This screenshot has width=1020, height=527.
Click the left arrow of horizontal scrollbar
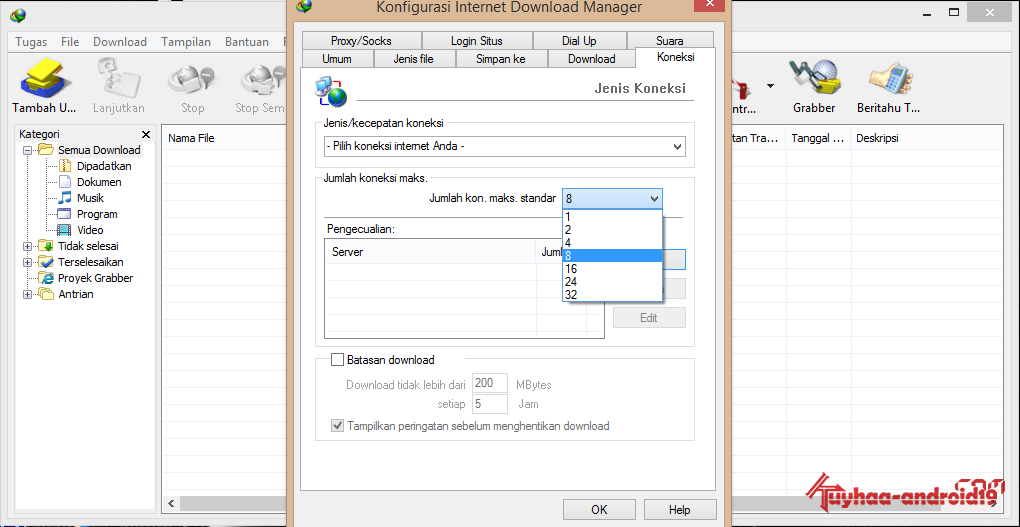172,504
